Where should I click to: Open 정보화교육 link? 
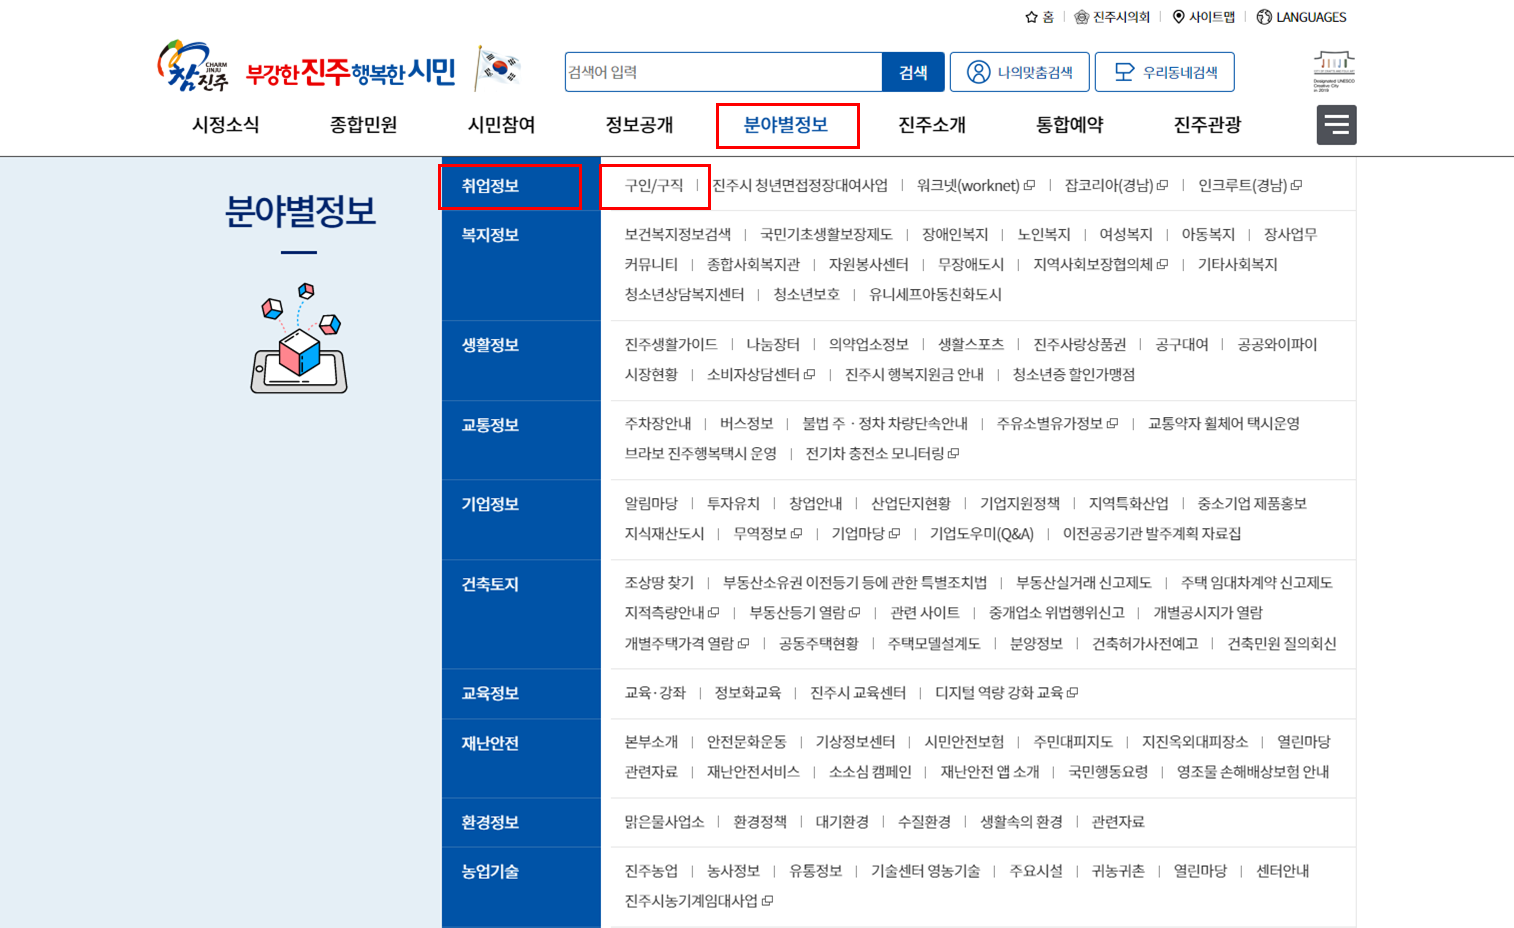pyautogui.click(x=748, y=692)
